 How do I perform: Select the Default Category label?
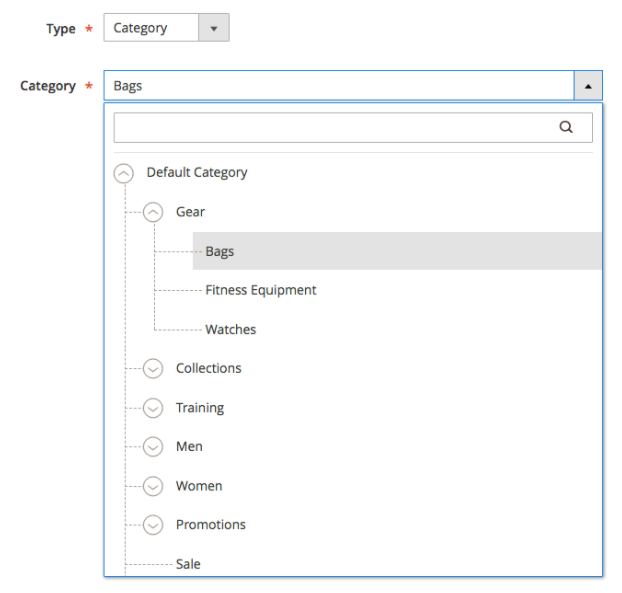197,172
